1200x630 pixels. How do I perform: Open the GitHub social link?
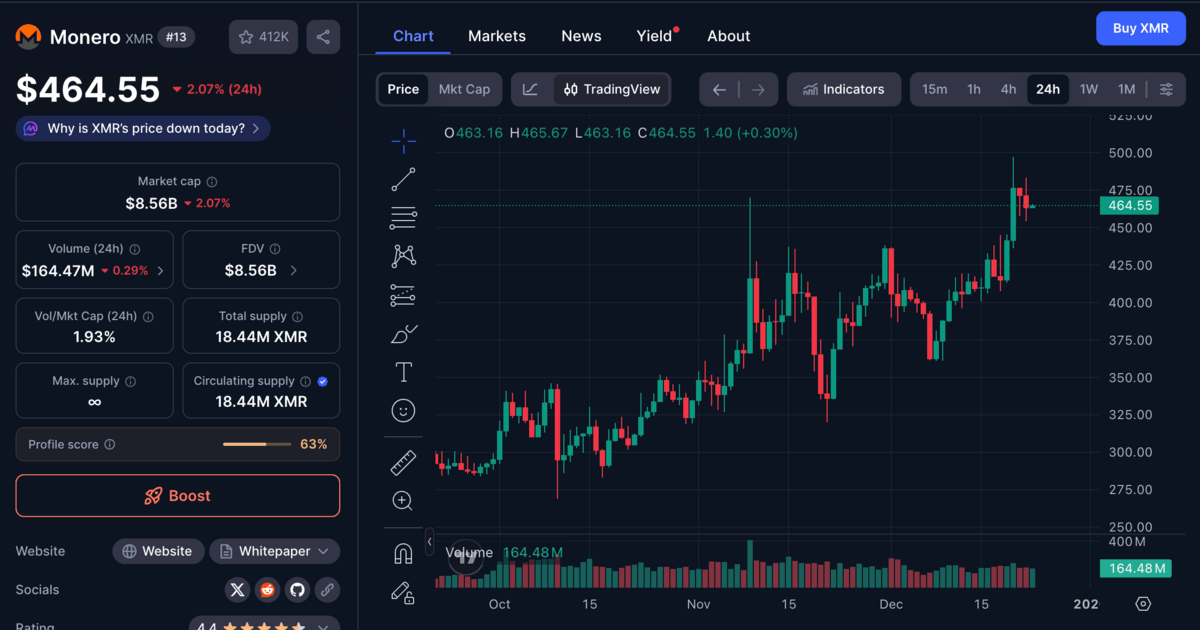click(297, 590)
